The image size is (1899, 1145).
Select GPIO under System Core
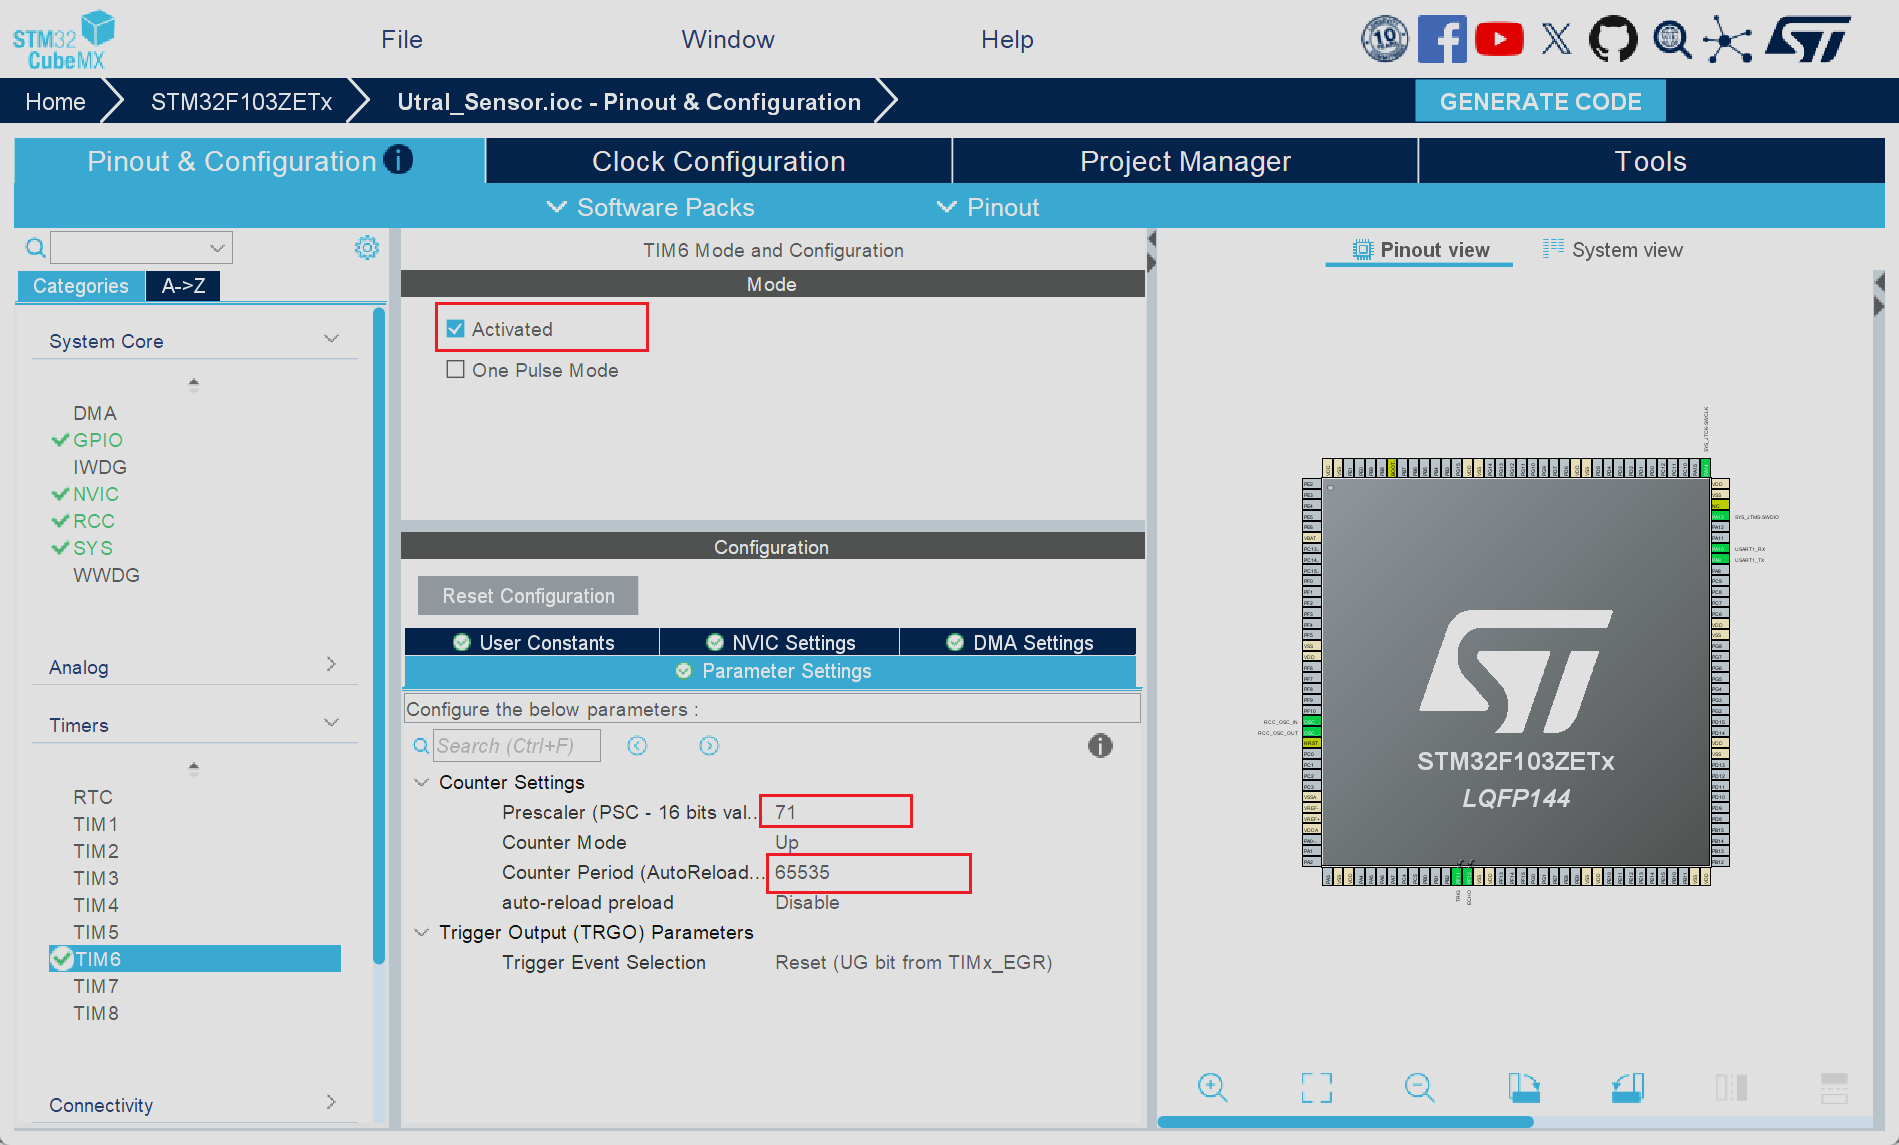point(98,440)
